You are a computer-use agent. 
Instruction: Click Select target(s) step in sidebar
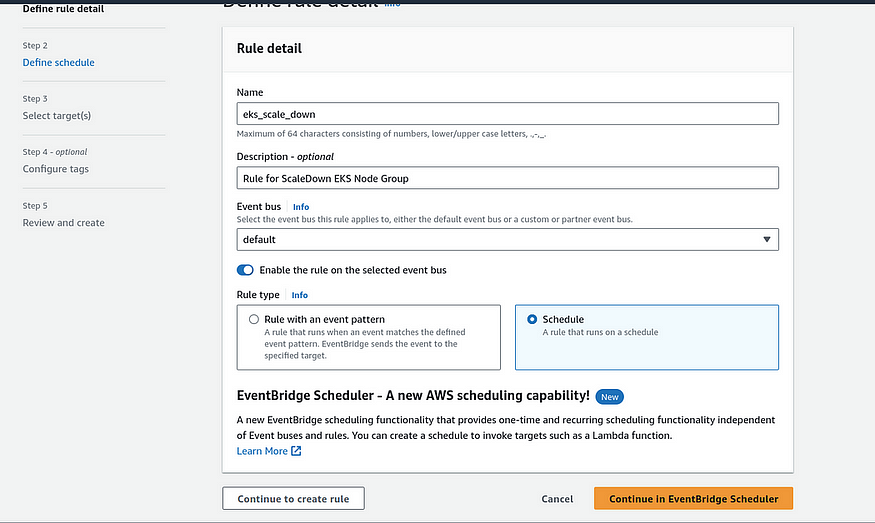click(56, 116)
